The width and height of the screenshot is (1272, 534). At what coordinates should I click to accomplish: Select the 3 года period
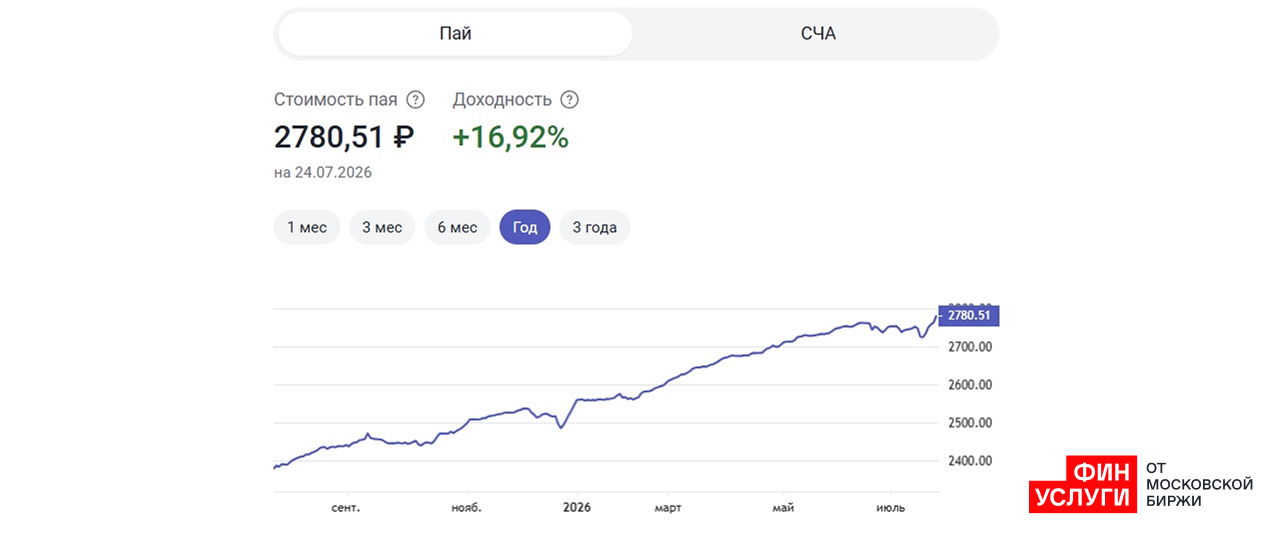[x=595, y=227]
